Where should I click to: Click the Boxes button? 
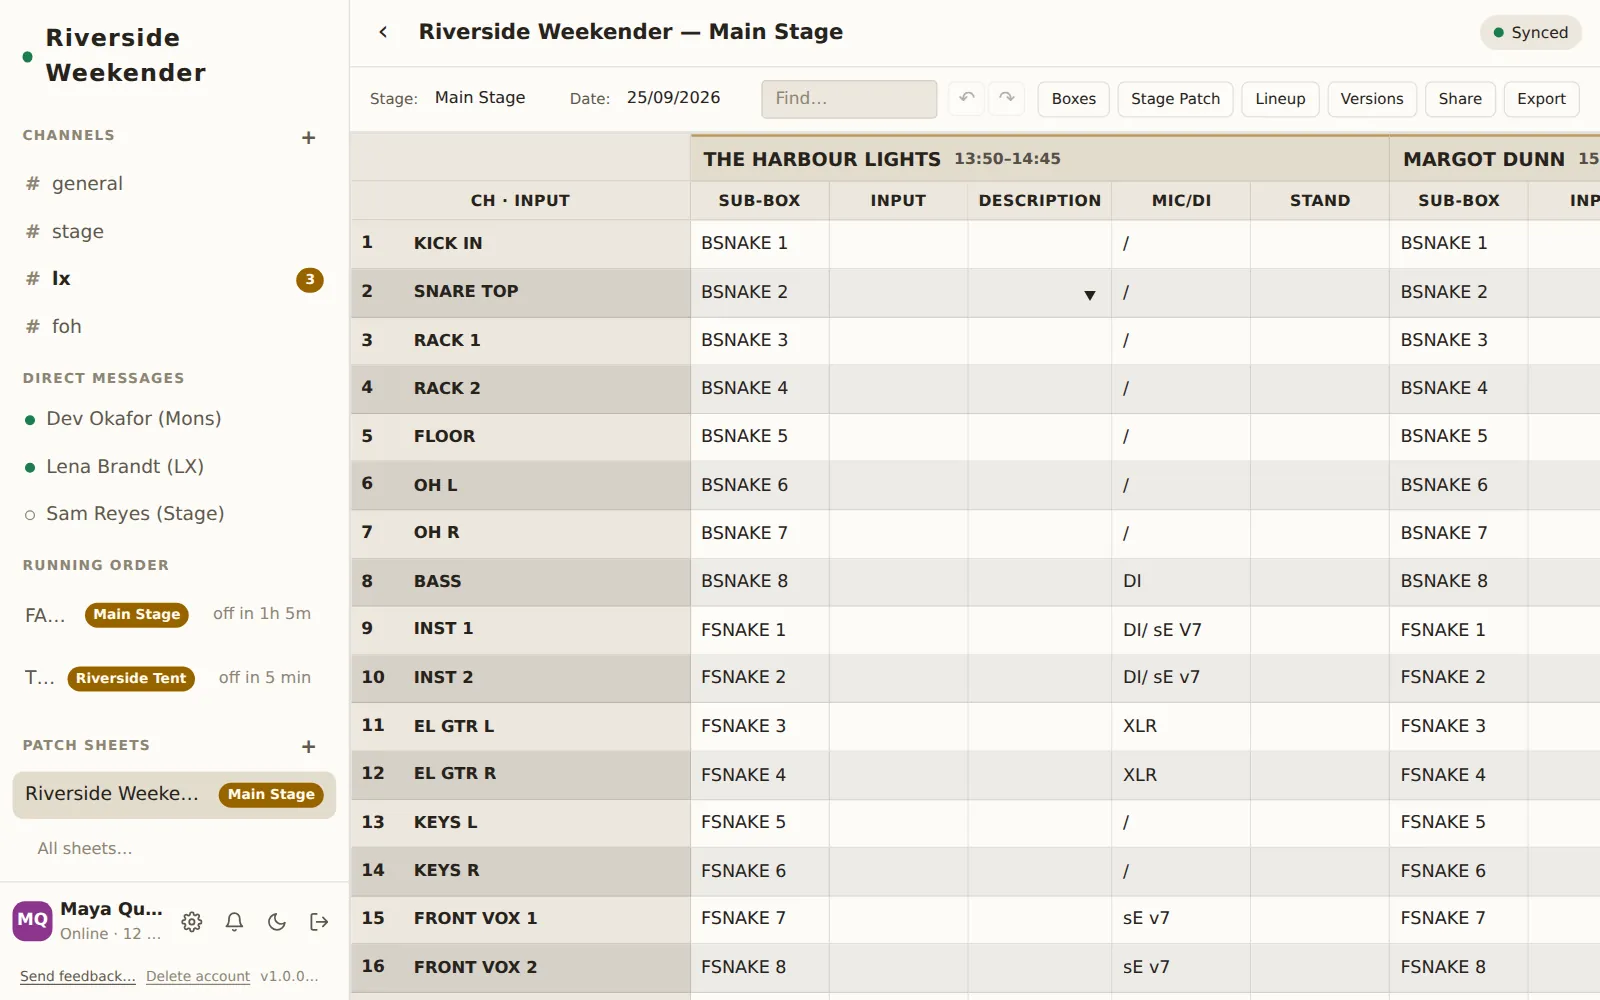[x=1073, y=99]
